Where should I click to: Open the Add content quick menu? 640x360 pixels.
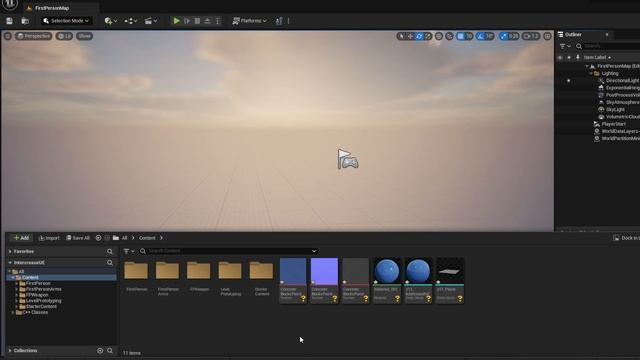click(111, 21)
